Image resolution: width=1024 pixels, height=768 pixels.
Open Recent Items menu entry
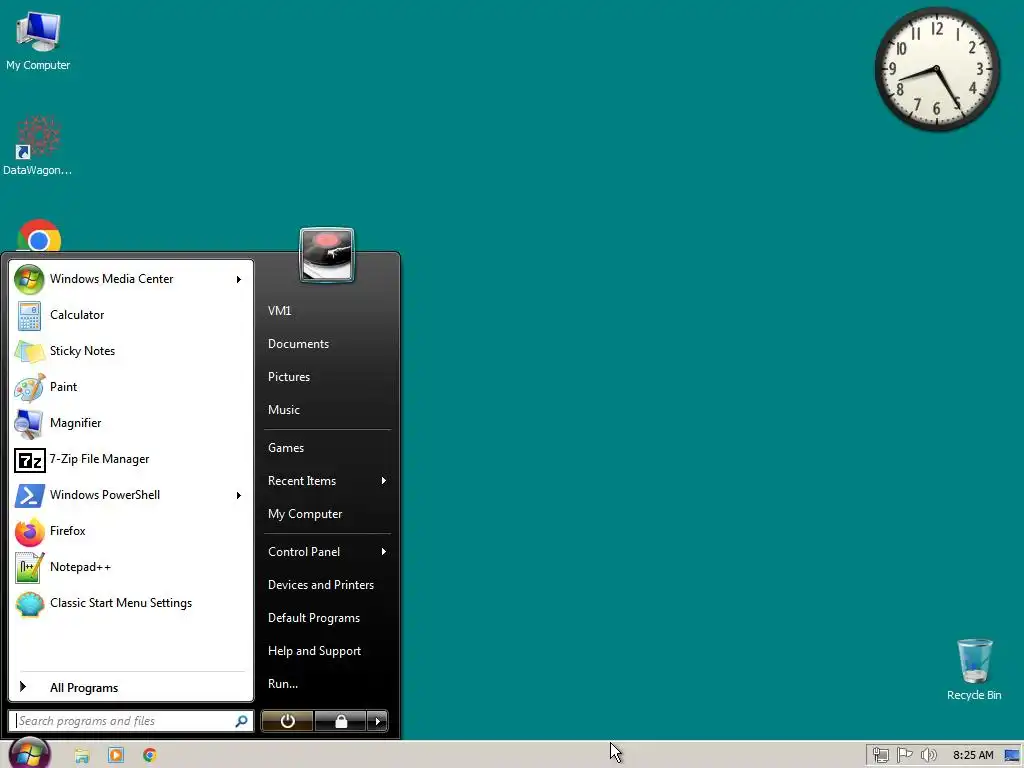pos(327,481)
